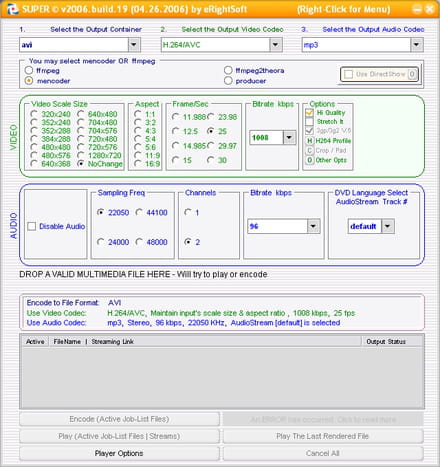Open Player Options
440x467 pixels.
point(119,453)
